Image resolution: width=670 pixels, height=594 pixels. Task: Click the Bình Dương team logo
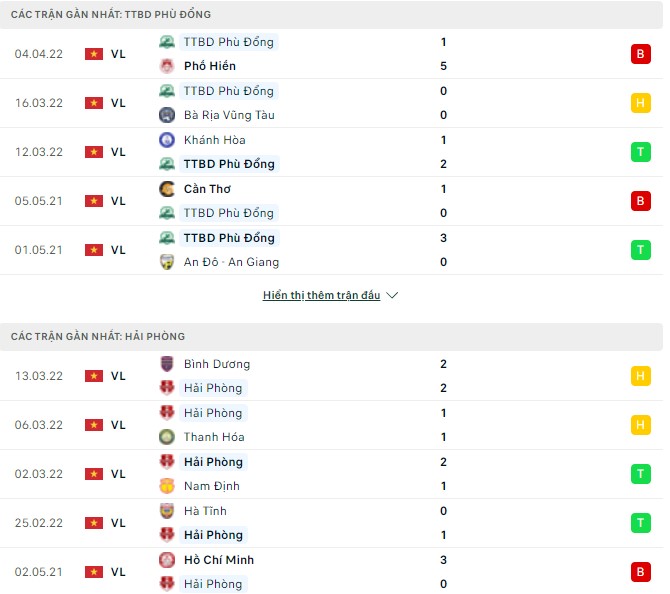167,364
